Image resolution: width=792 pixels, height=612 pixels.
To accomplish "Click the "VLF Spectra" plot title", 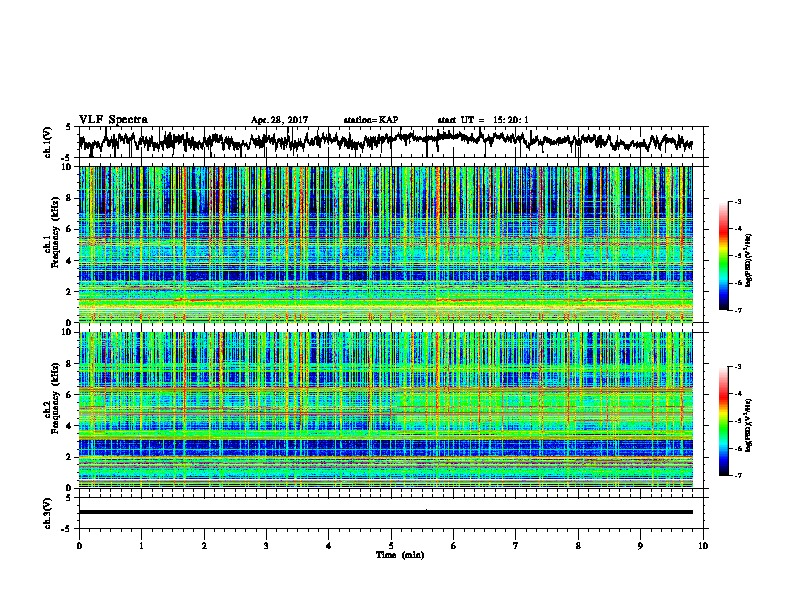I will tap(113, 120).
